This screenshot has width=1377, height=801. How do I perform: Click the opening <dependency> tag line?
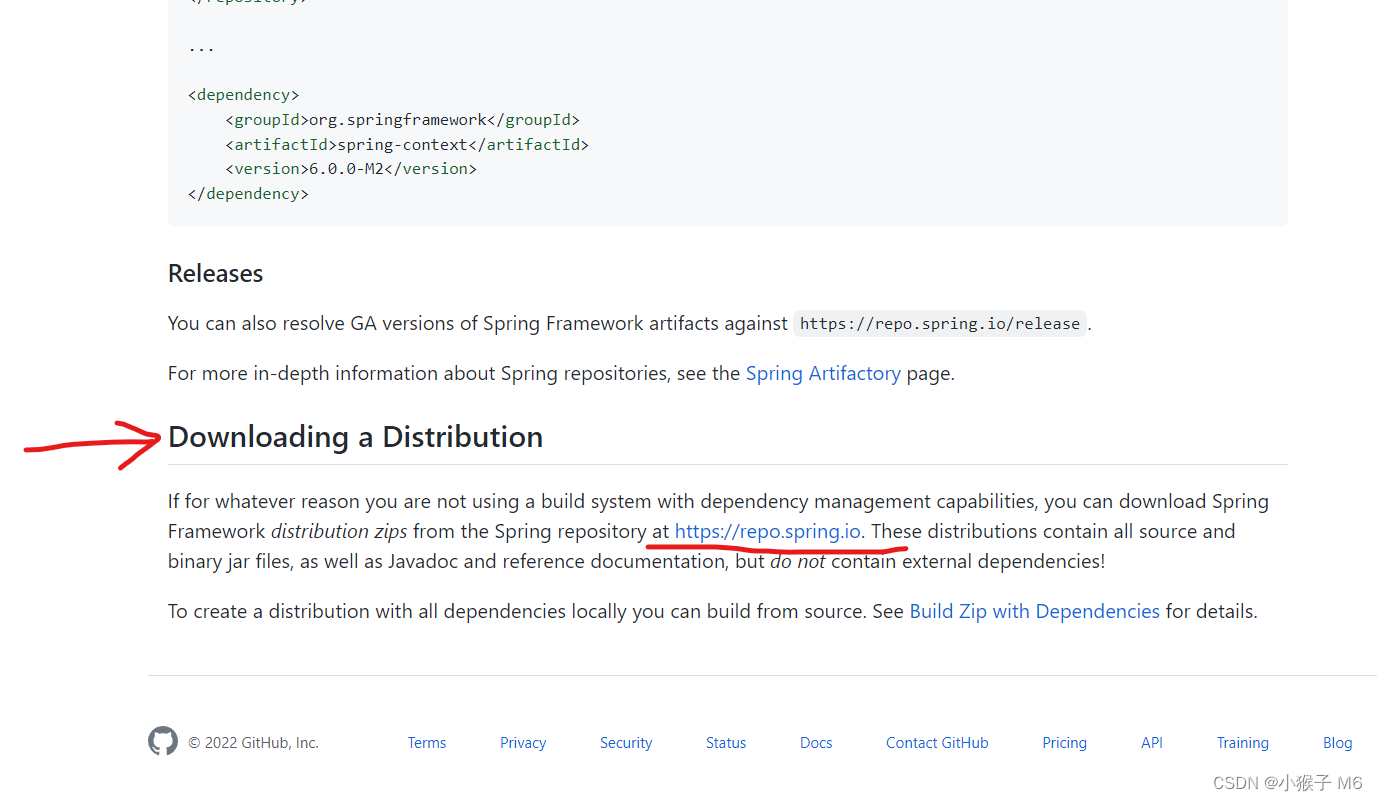click(244, 95)
